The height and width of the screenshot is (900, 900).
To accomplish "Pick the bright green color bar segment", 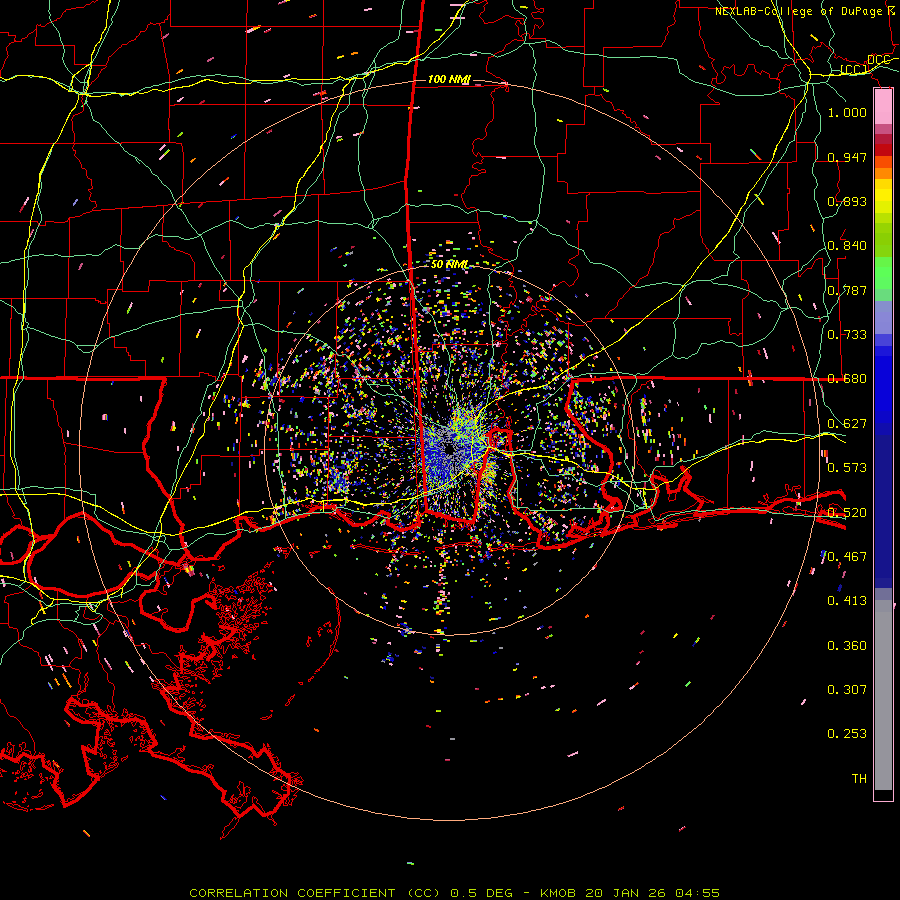I will point(883,273).
